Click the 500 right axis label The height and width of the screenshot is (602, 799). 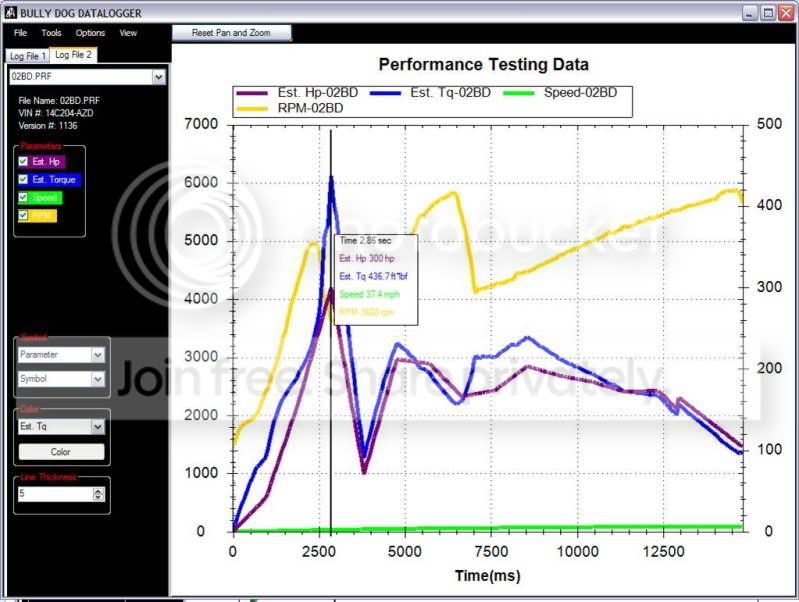(x=769, y=124)
